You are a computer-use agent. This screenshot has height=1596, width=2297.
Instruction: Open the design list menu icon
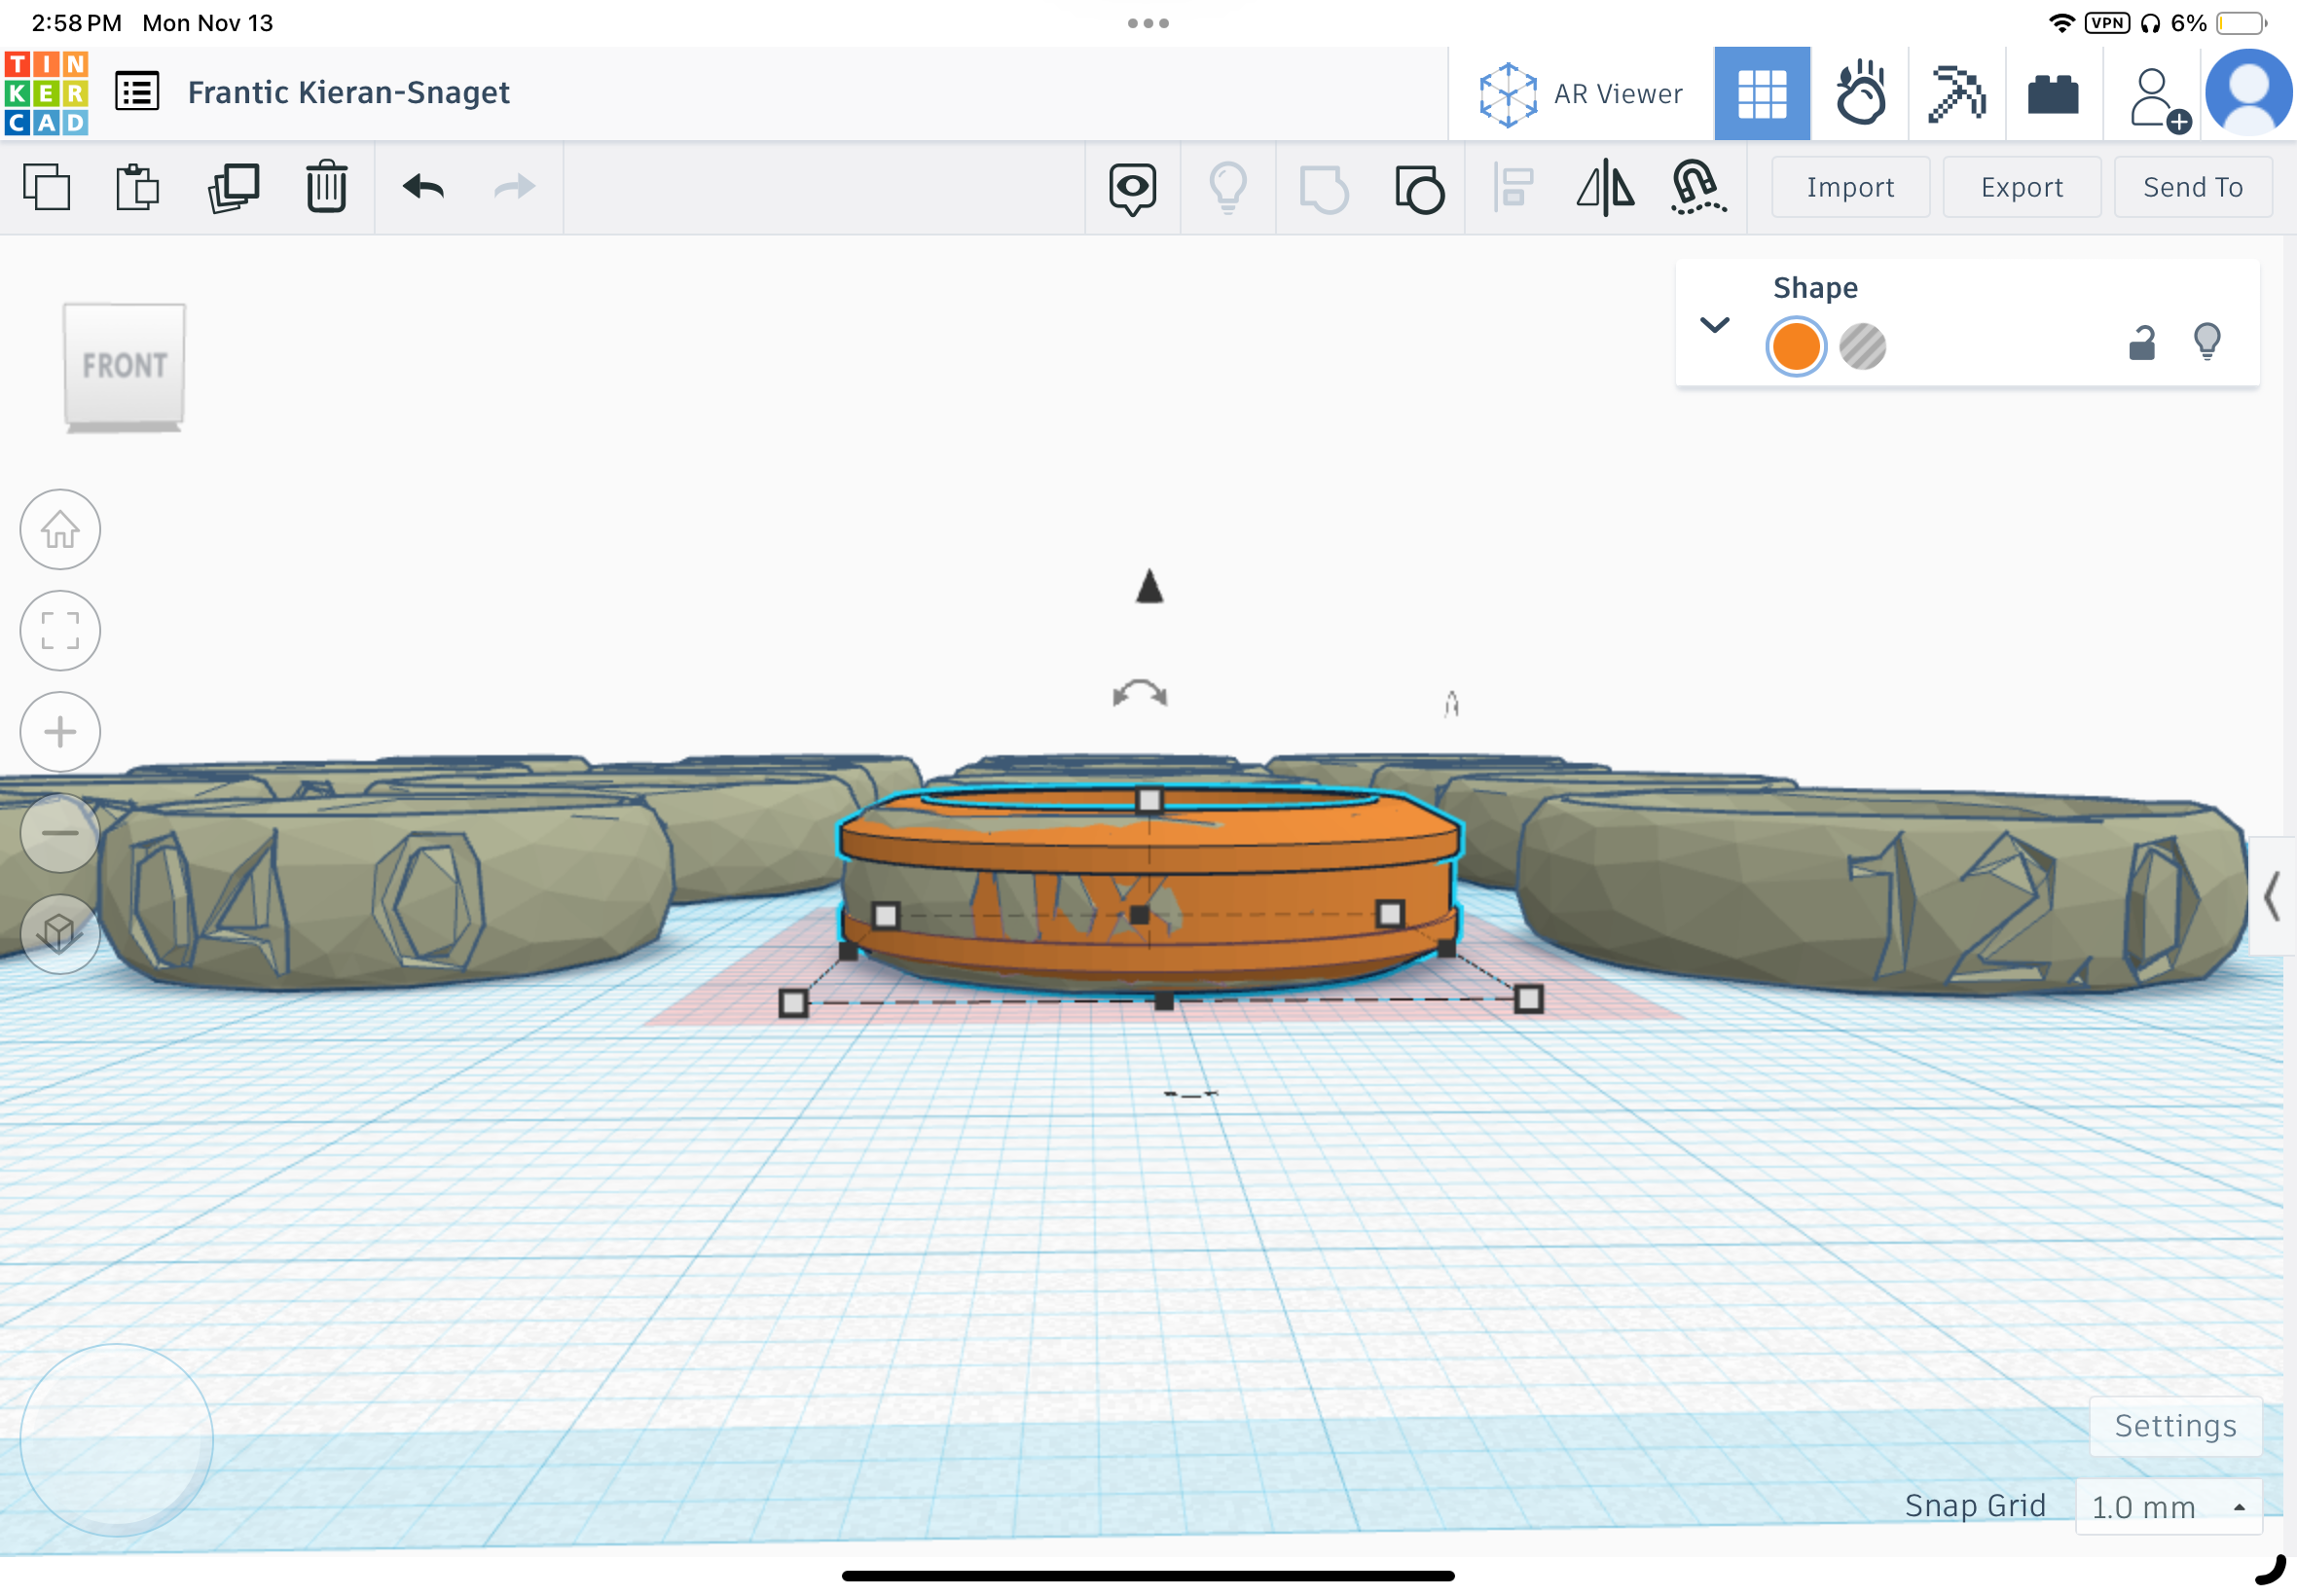coord(137,93)
